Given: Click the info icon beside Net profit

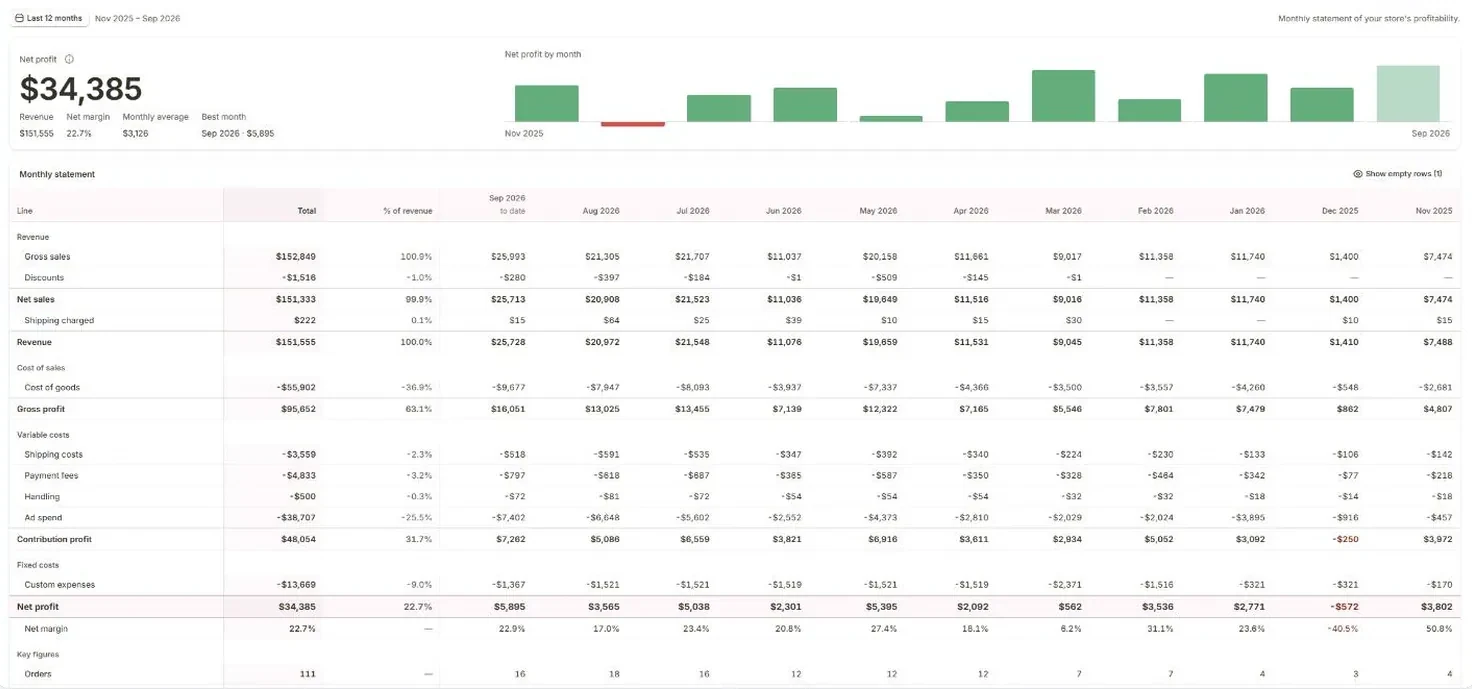Looking at the screenshot, I should [69, 59].
